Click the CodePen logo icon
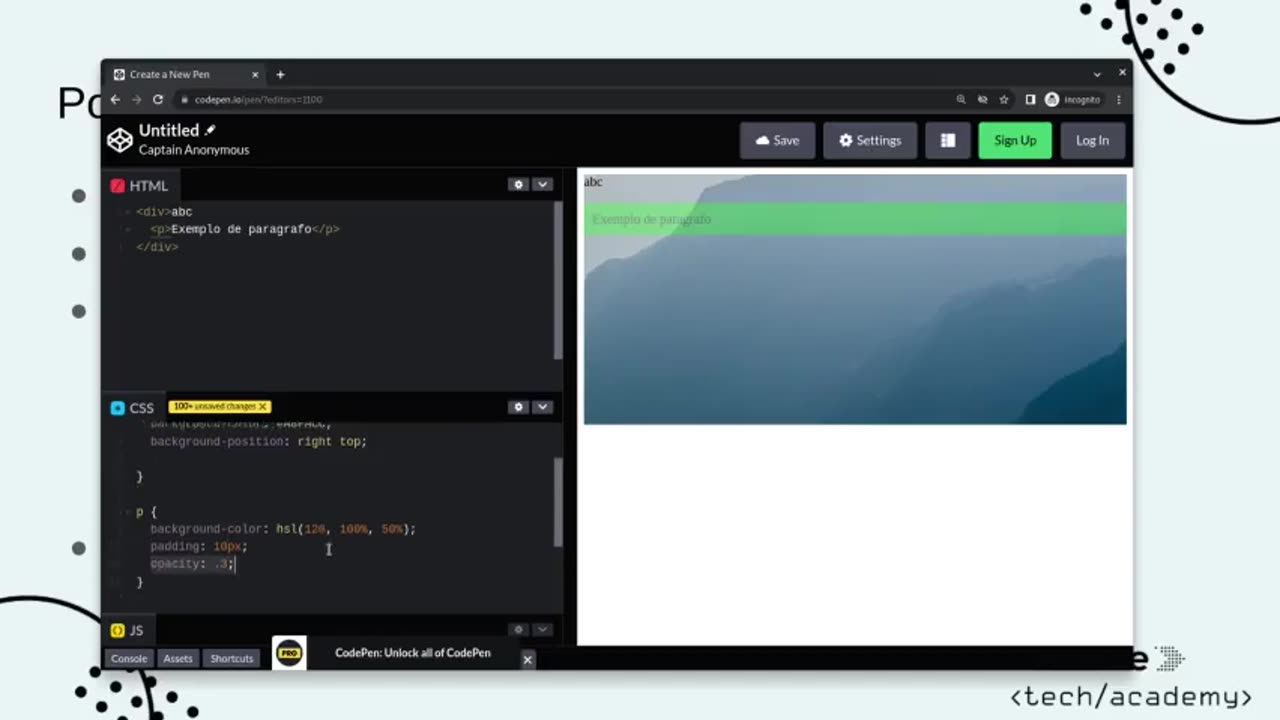 120,140
